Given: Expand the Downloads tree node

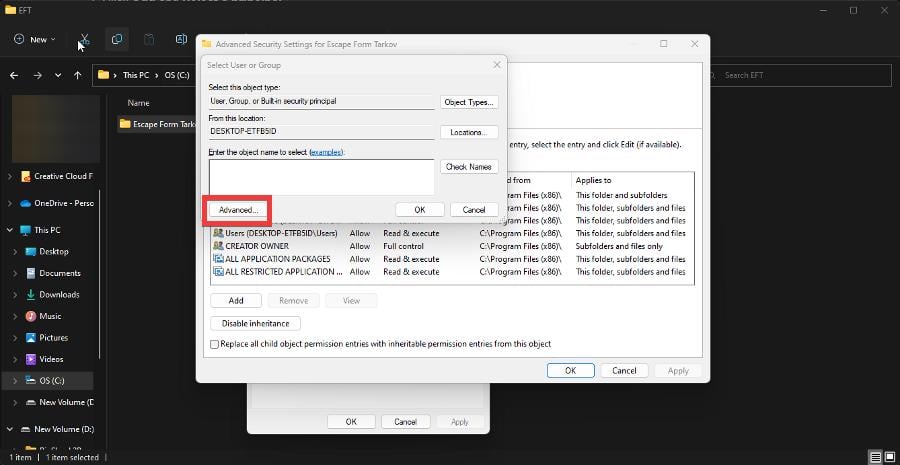Looking at the screenshot, I should [15, 295].
